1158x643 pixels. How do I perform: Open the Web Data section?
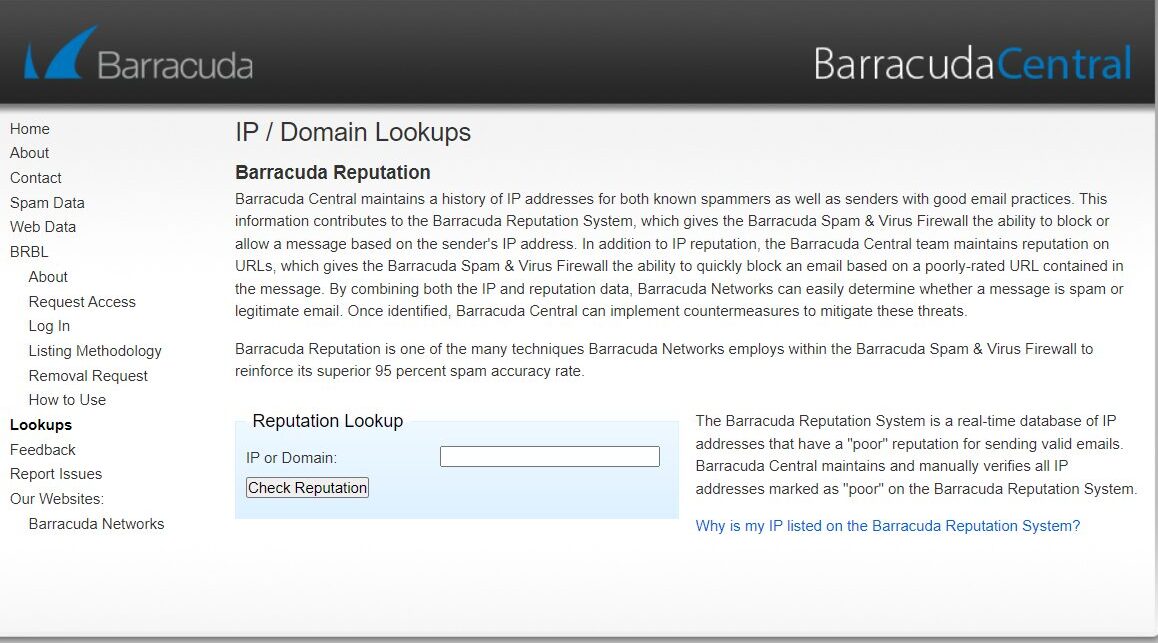coord(43,227)
